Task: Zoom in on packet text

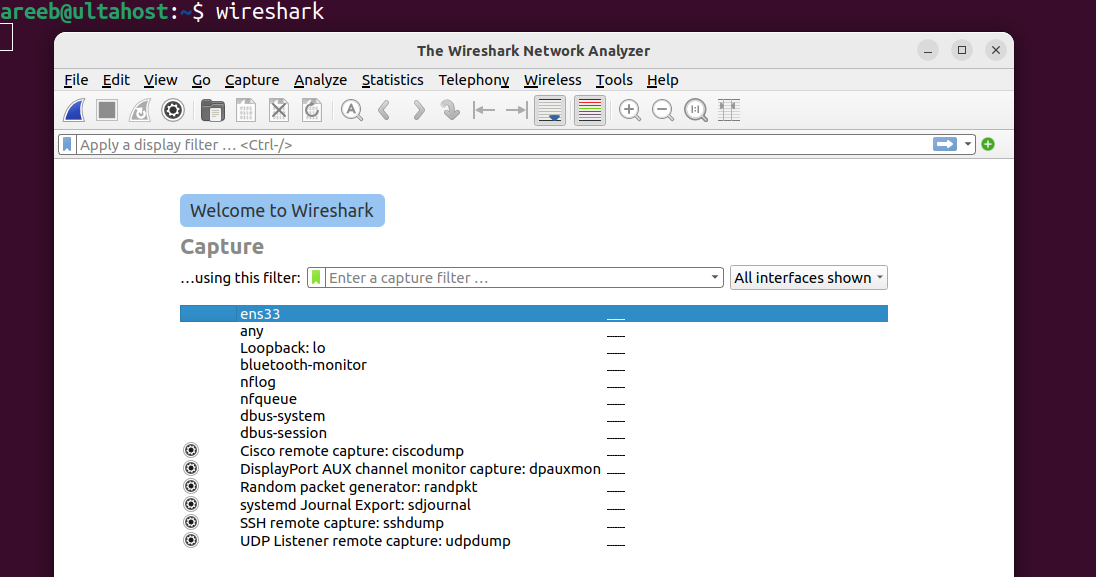Action: 630,111
